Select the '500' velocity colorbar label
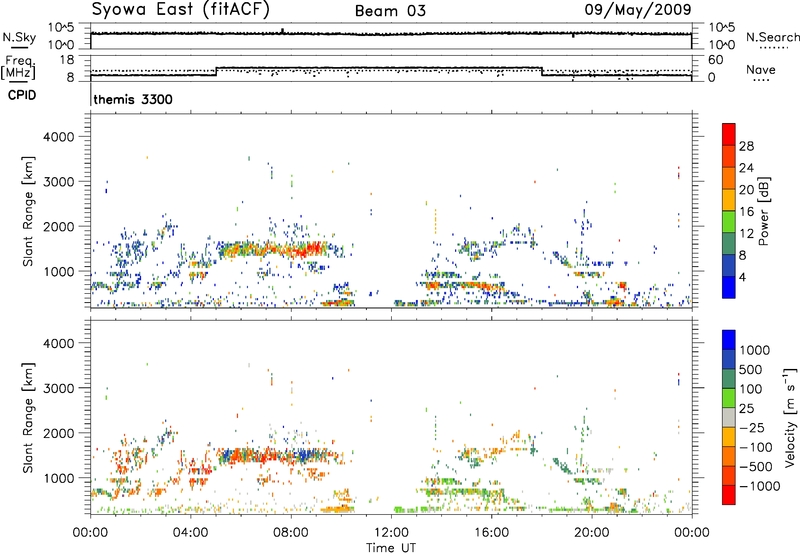Screen dimensions: 800x554 coord(751,370)
